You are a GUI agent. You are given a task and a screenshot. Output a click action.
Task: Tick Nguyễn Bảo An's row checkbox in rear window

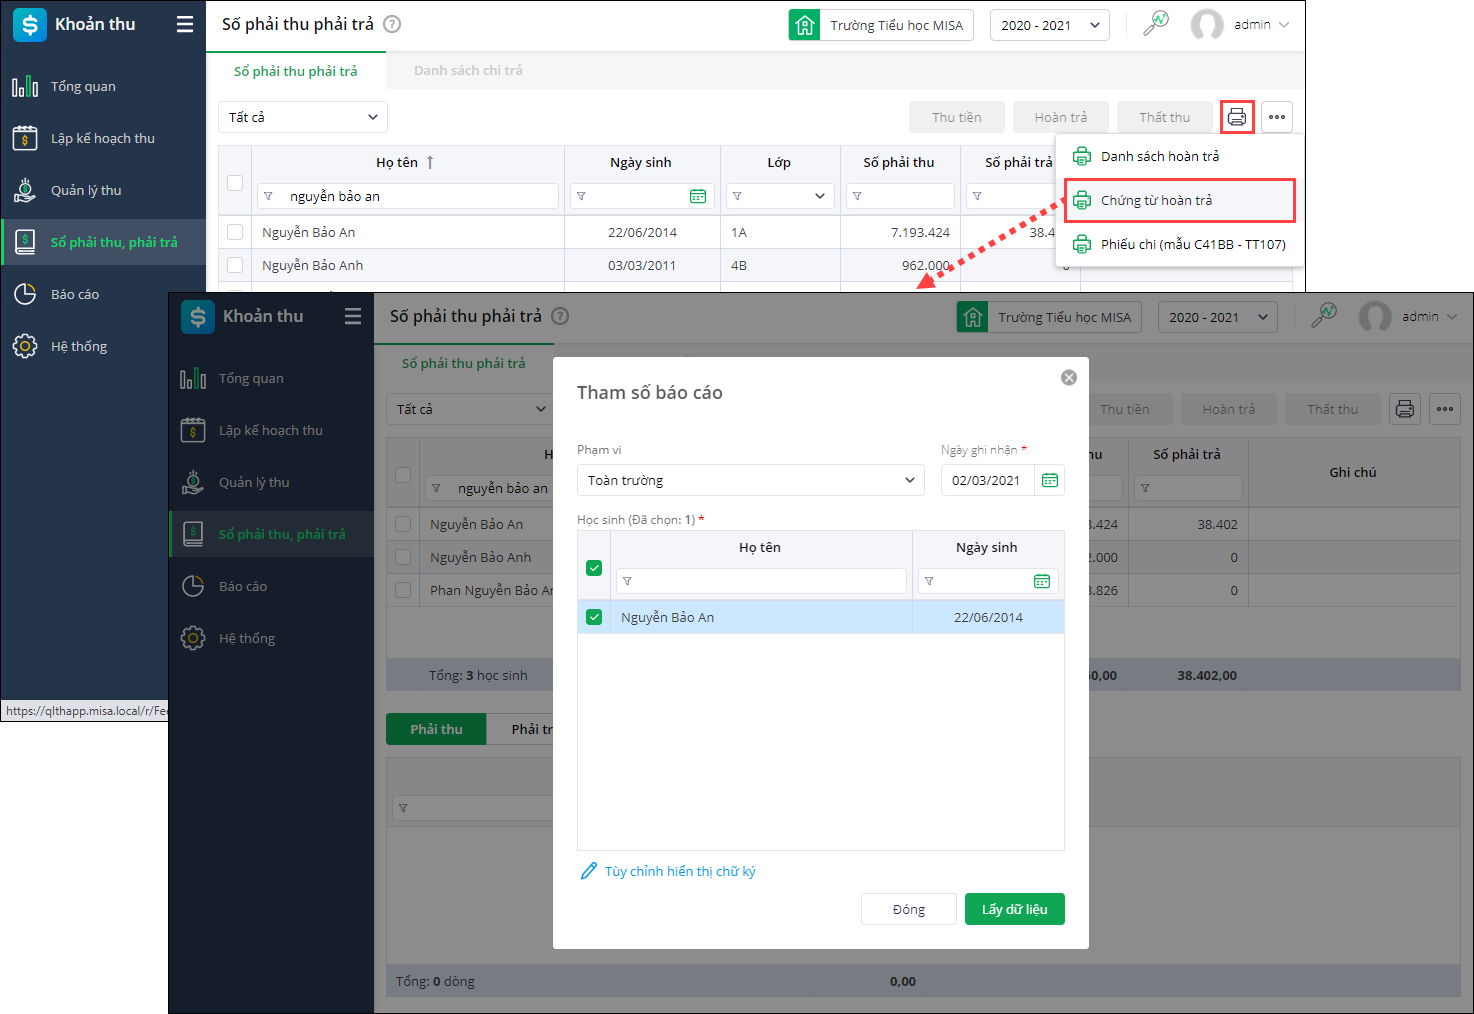235,232
